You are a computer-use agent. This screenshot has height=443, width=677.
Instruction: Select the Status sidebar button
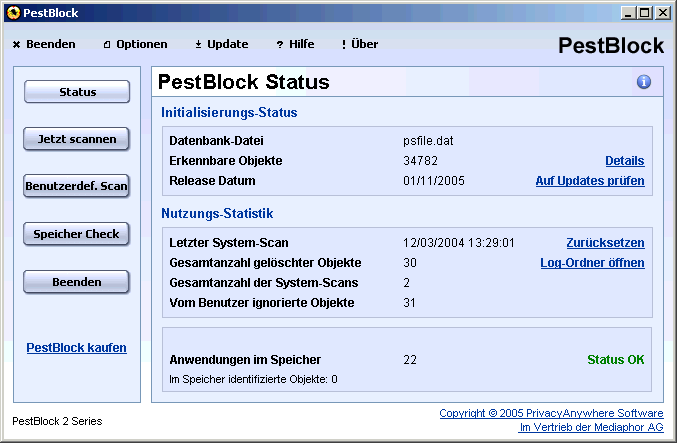77,92
